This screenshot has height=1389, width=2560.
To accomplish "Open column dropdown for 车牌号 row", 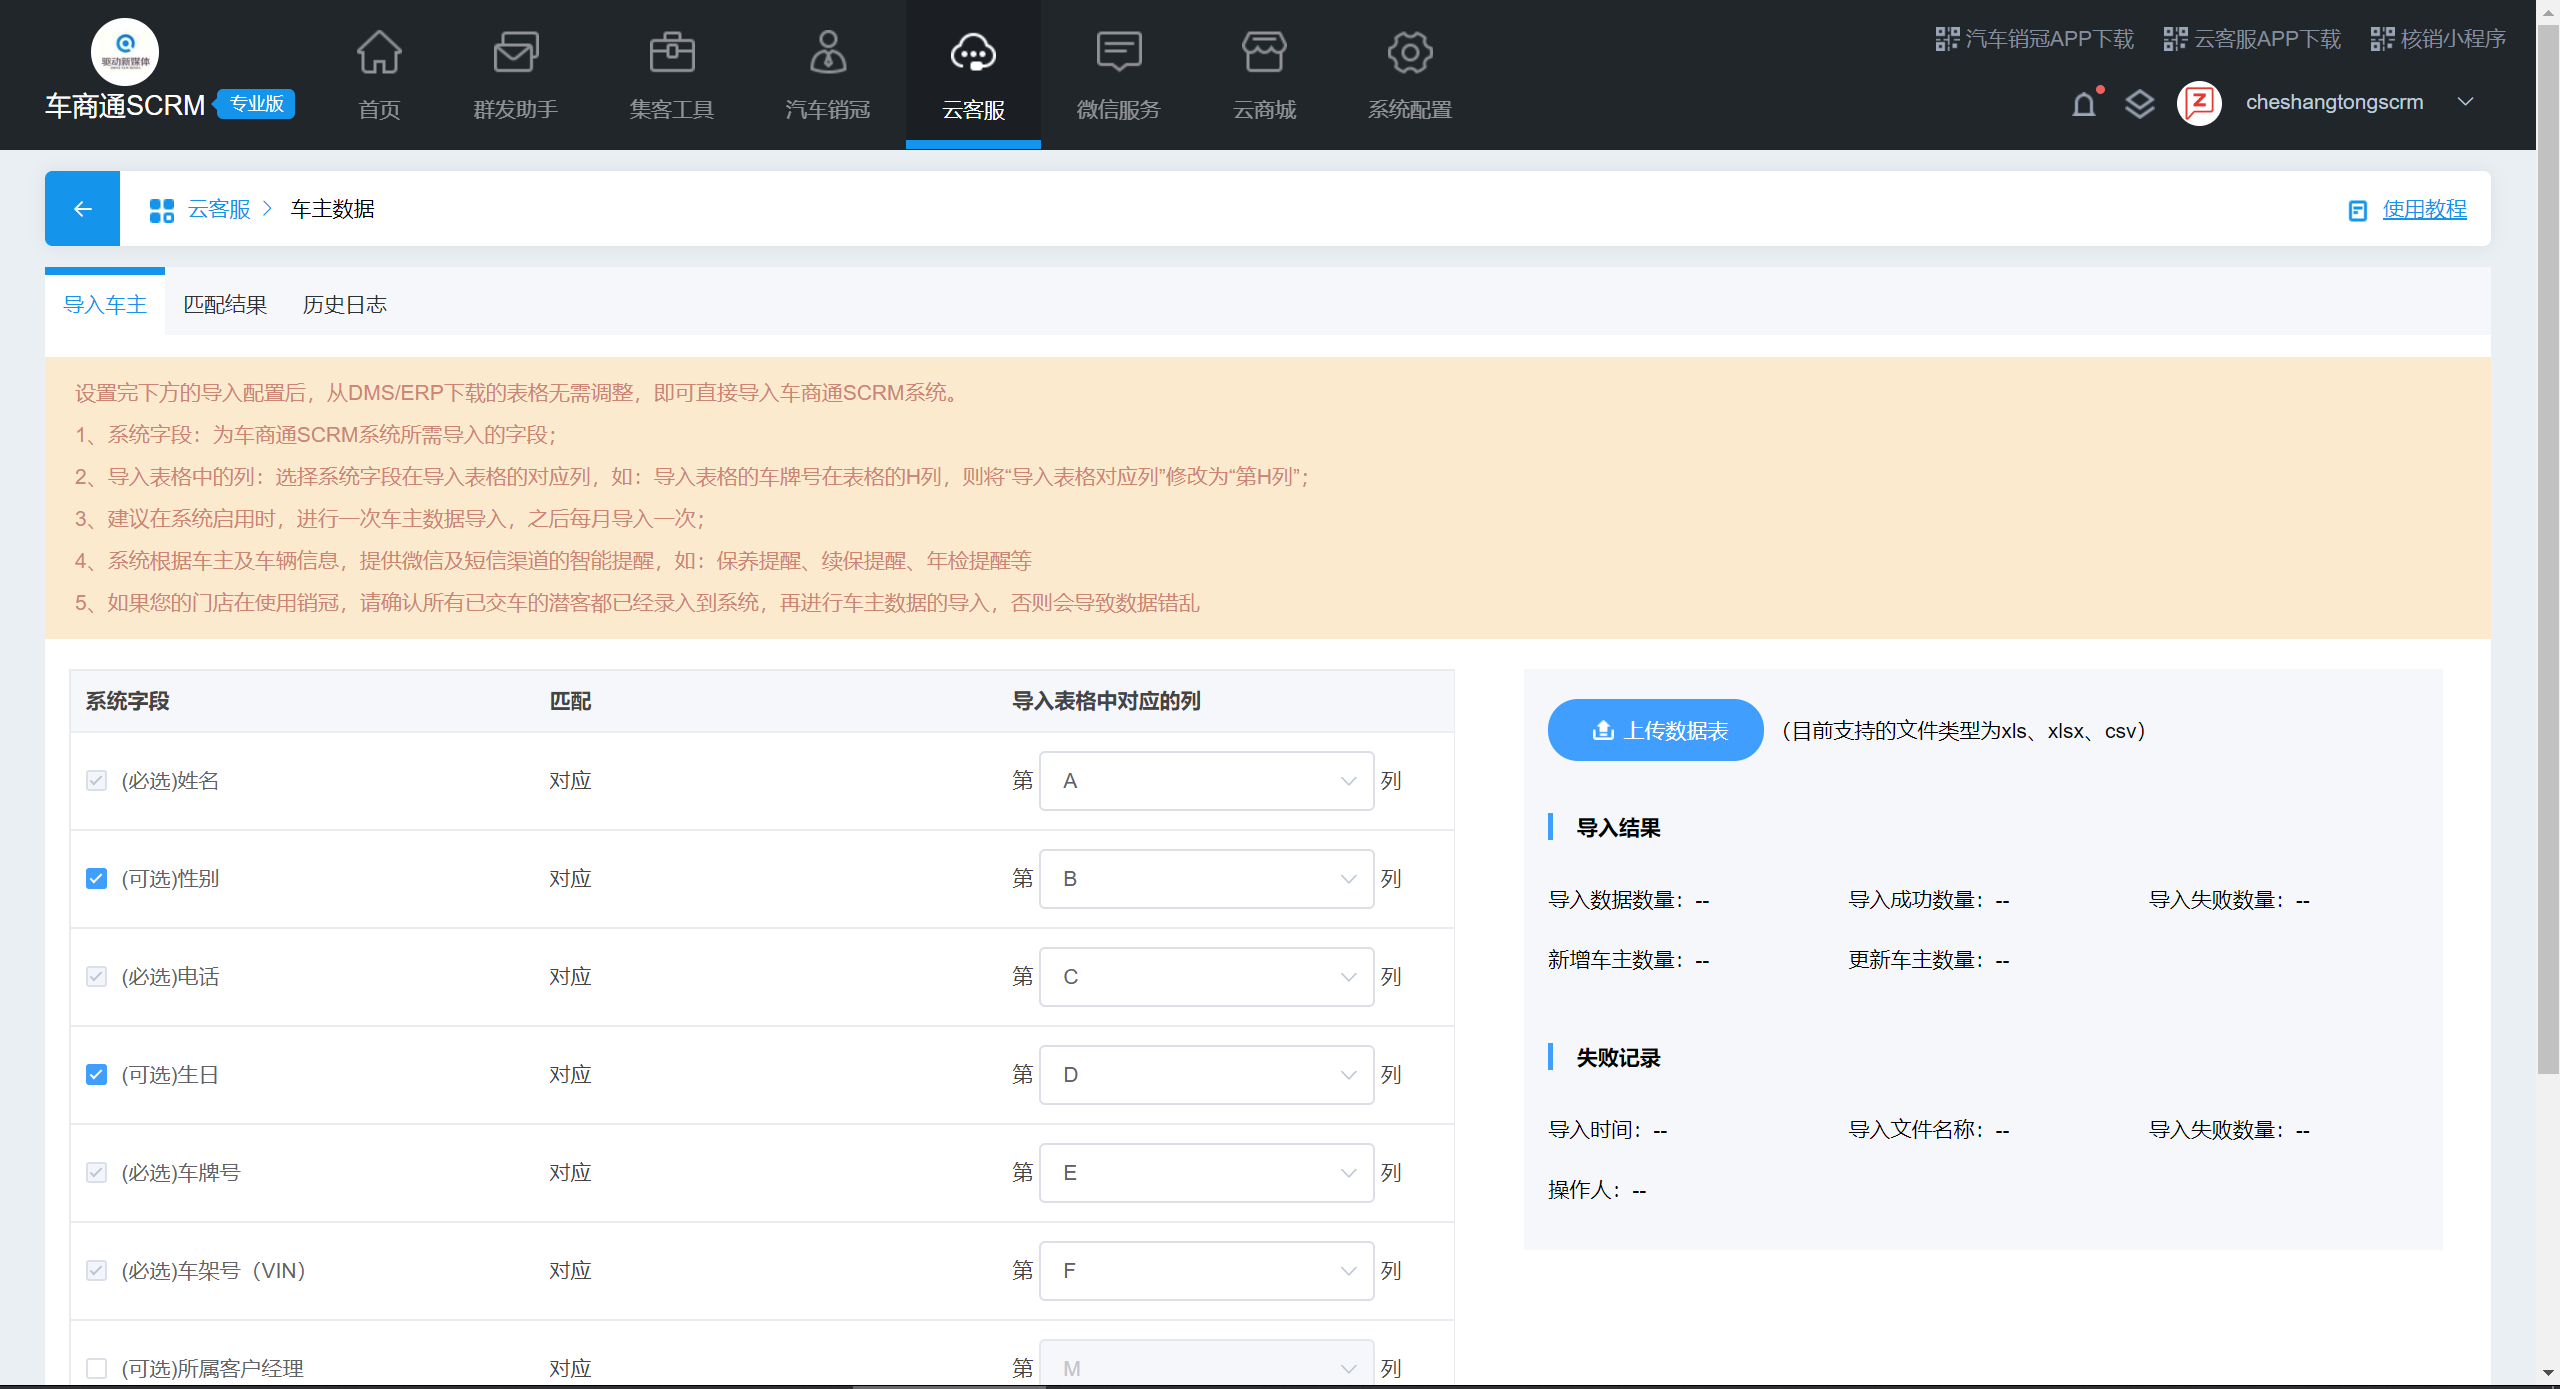I will click(x=1206, y=1173).
